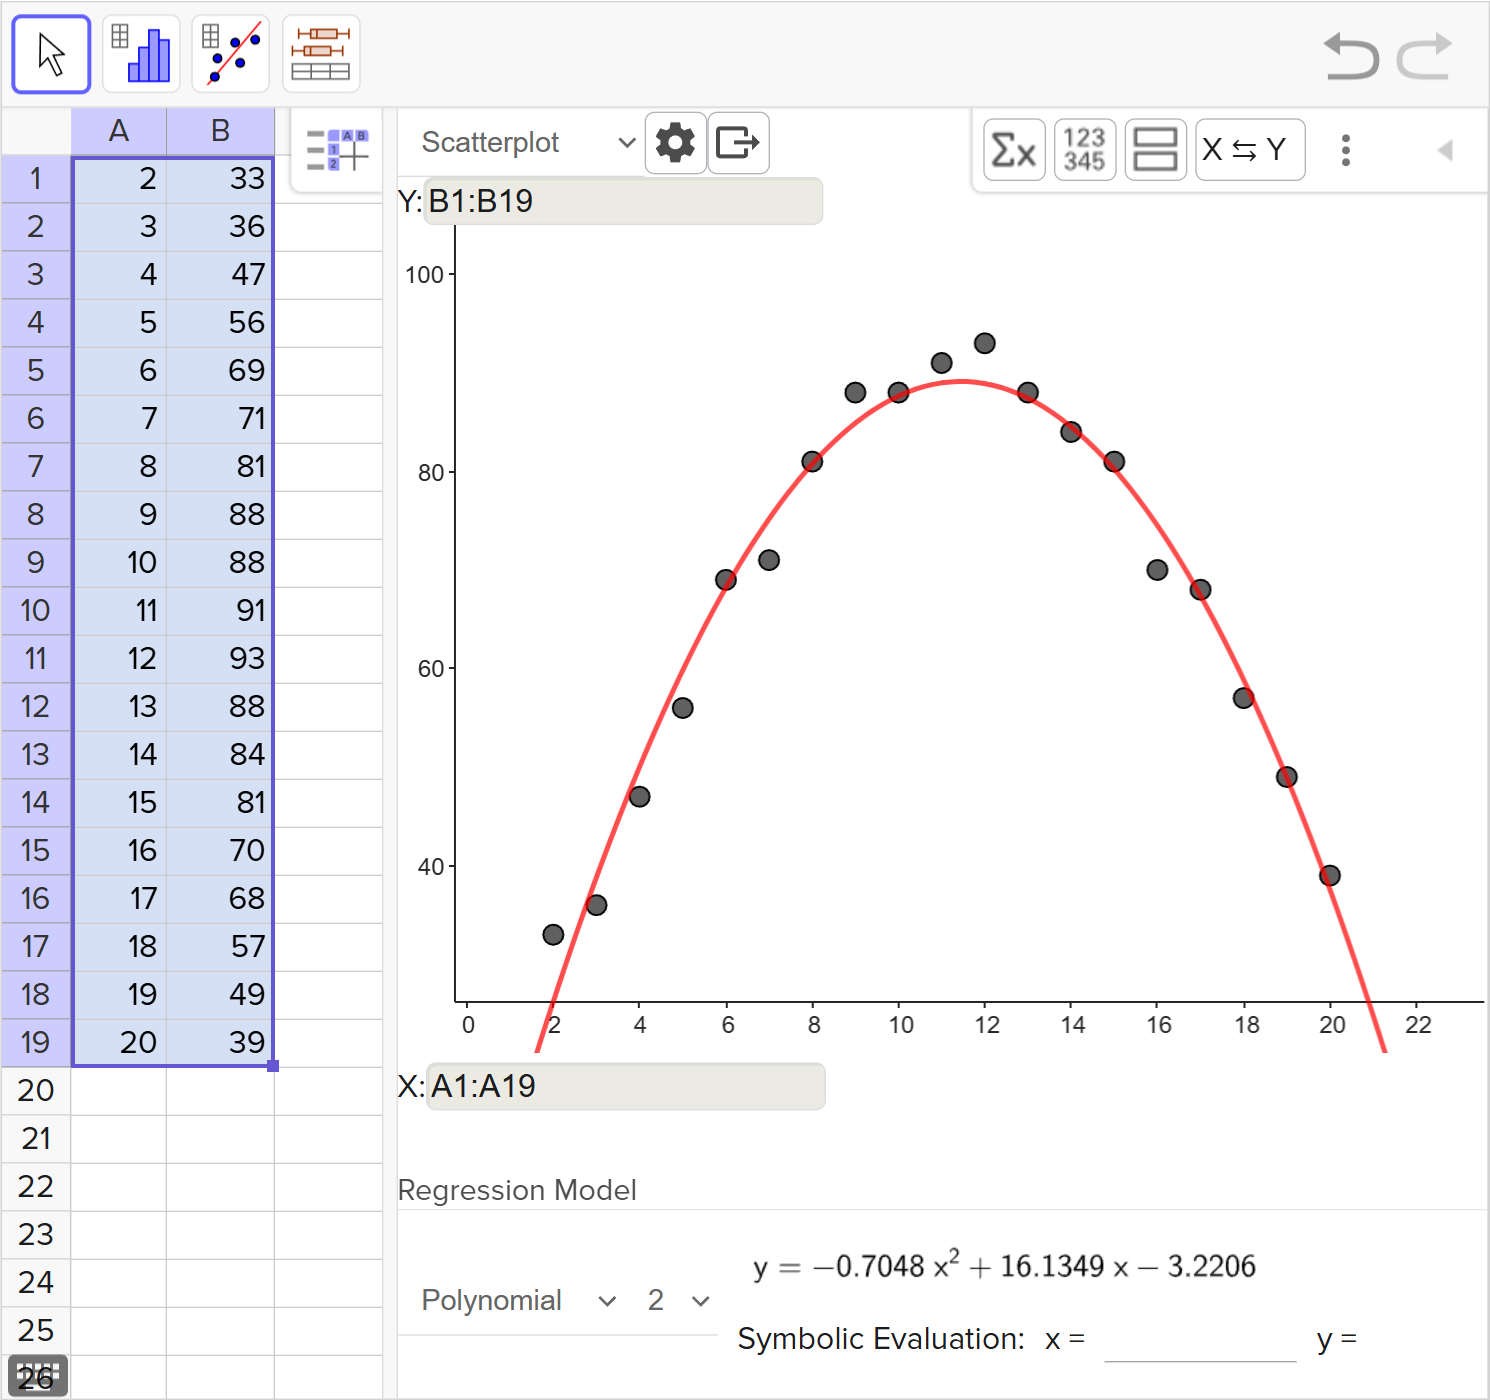Viewport: 1490px width, 1400px height.
Task: Open the Scatterplot type dropdown
Action: coord(528,143)
